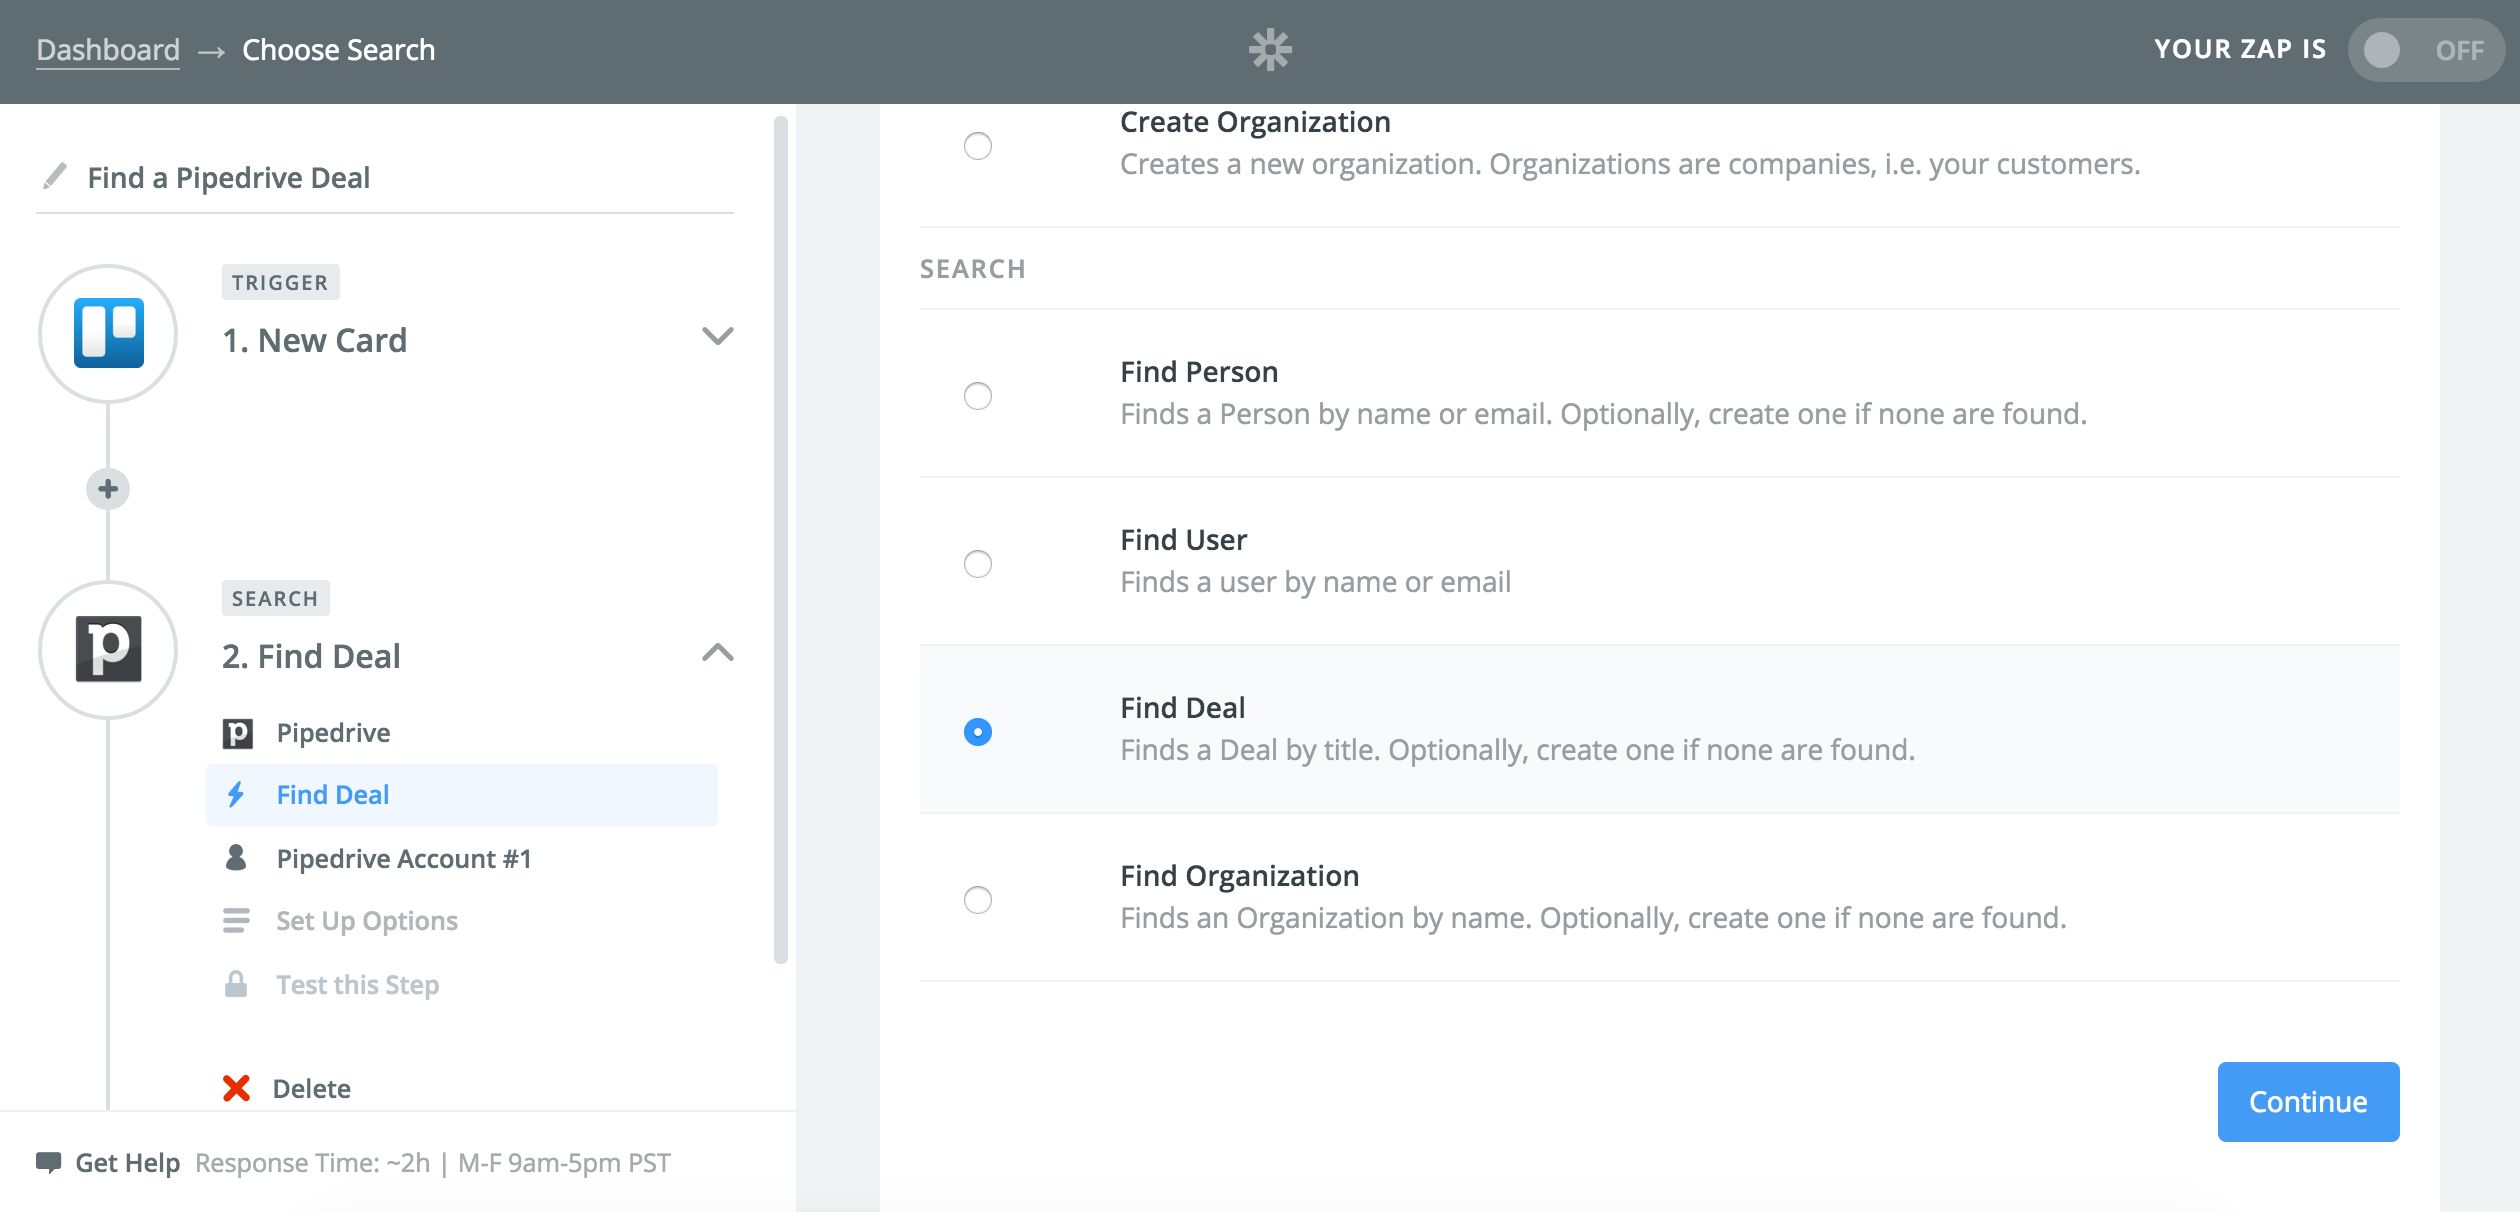Click the plus icon to add a step
2520x1212 pixels.
point(108,489)
